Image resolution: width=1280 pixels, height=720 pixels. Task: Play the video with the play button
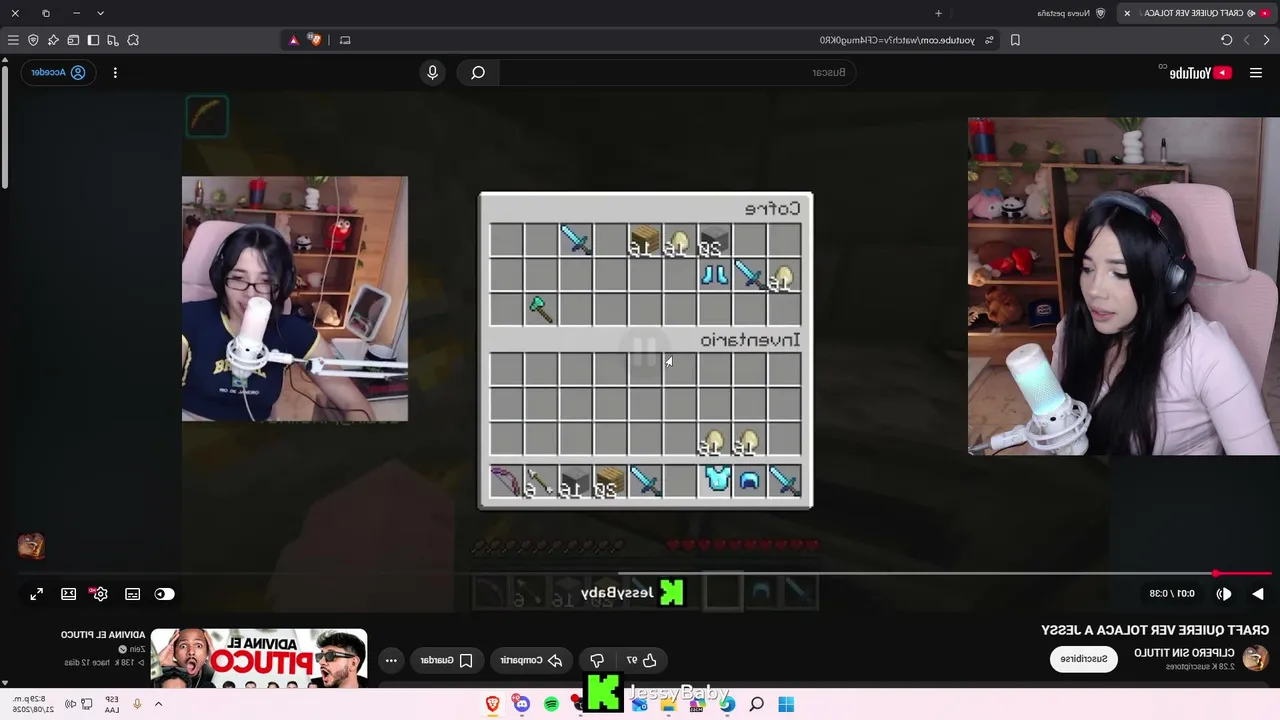coord(1257,594)
